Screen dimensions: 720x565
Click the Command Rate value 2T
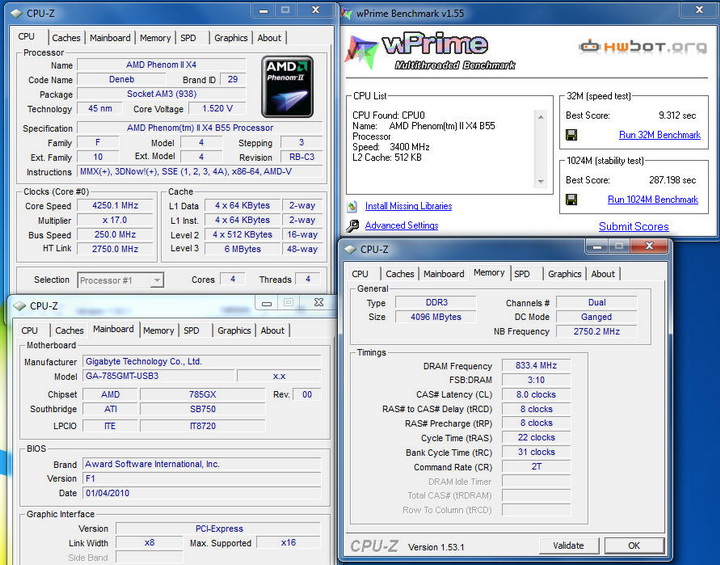[x=536, y=467]
